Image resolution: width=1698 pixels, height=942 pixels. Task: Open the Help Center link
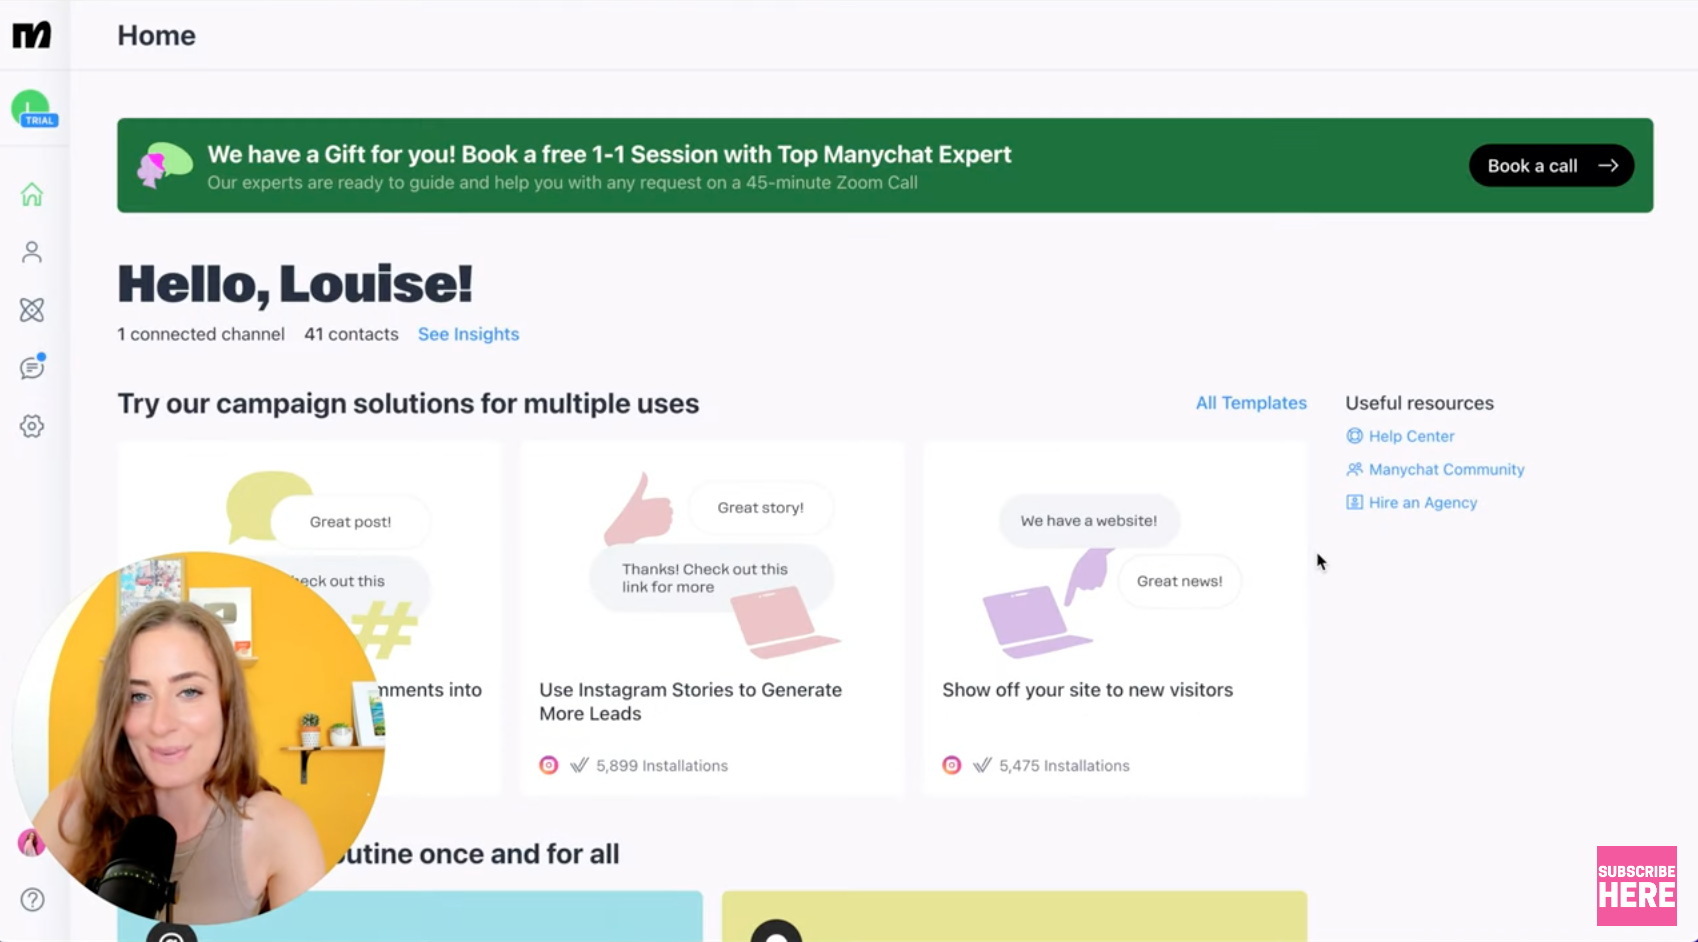pyautogui.click(x=1411, y=436)
